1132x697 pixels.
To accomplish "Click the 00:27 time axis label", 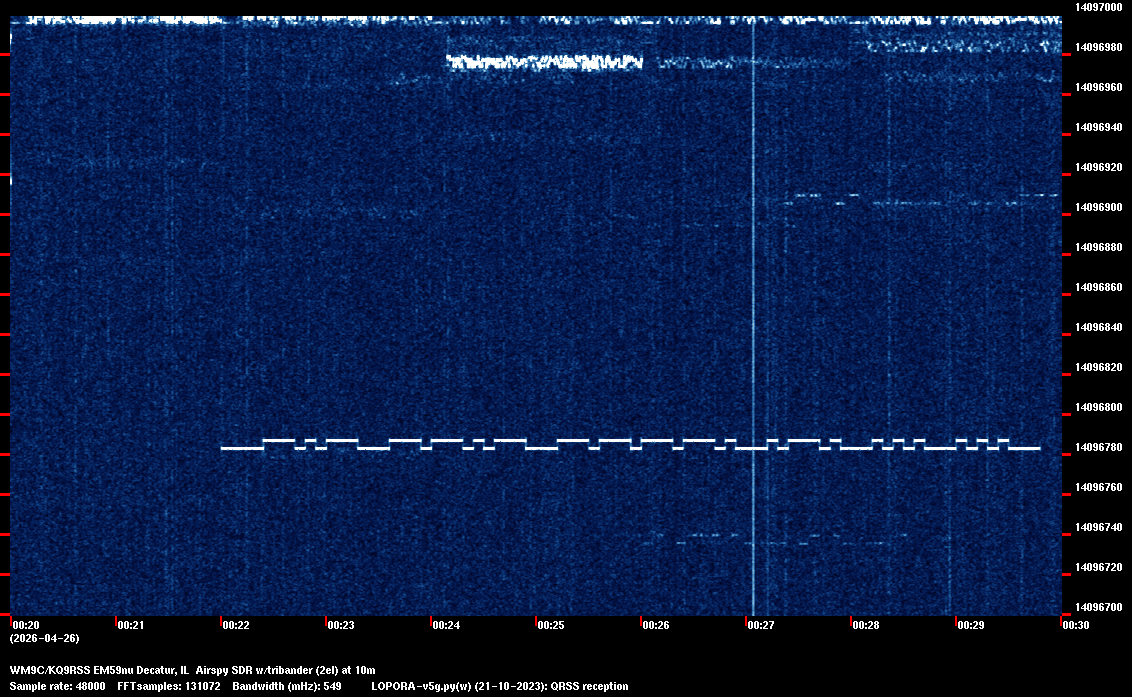I will point(761,625).
